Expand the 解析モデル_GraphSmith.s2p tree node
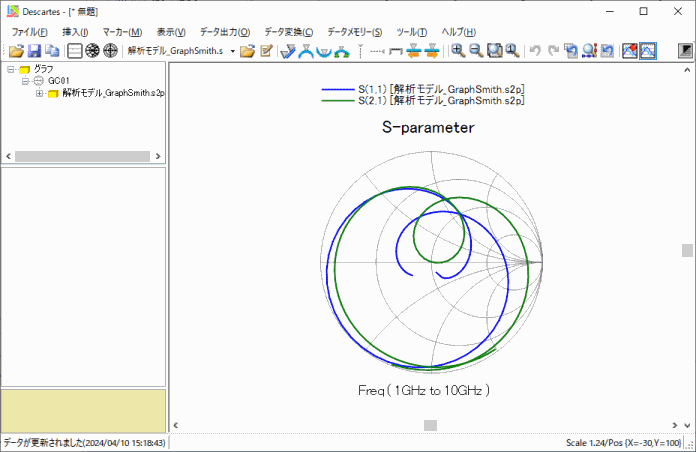The width and height of the screenshot is (696, 452). tap(40, 93)
